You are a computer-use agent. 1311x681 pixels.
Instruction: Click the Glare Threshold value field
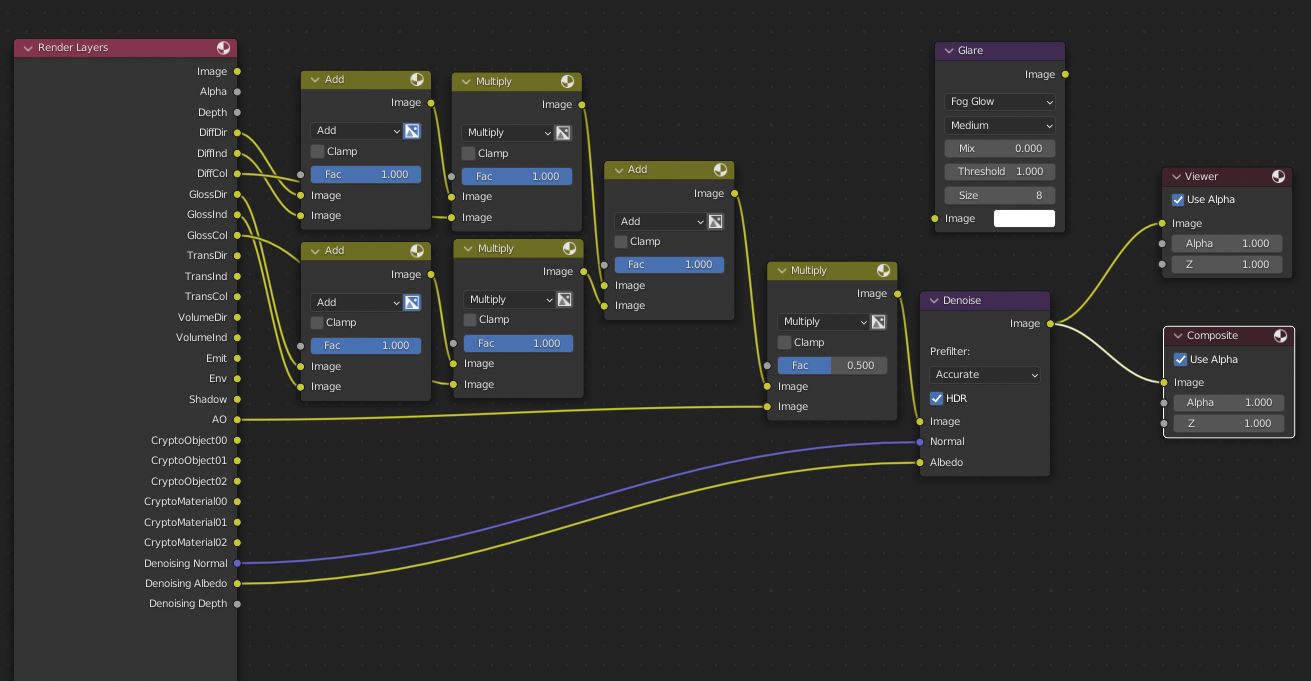pyautogui.click(x=1000, y=171)
